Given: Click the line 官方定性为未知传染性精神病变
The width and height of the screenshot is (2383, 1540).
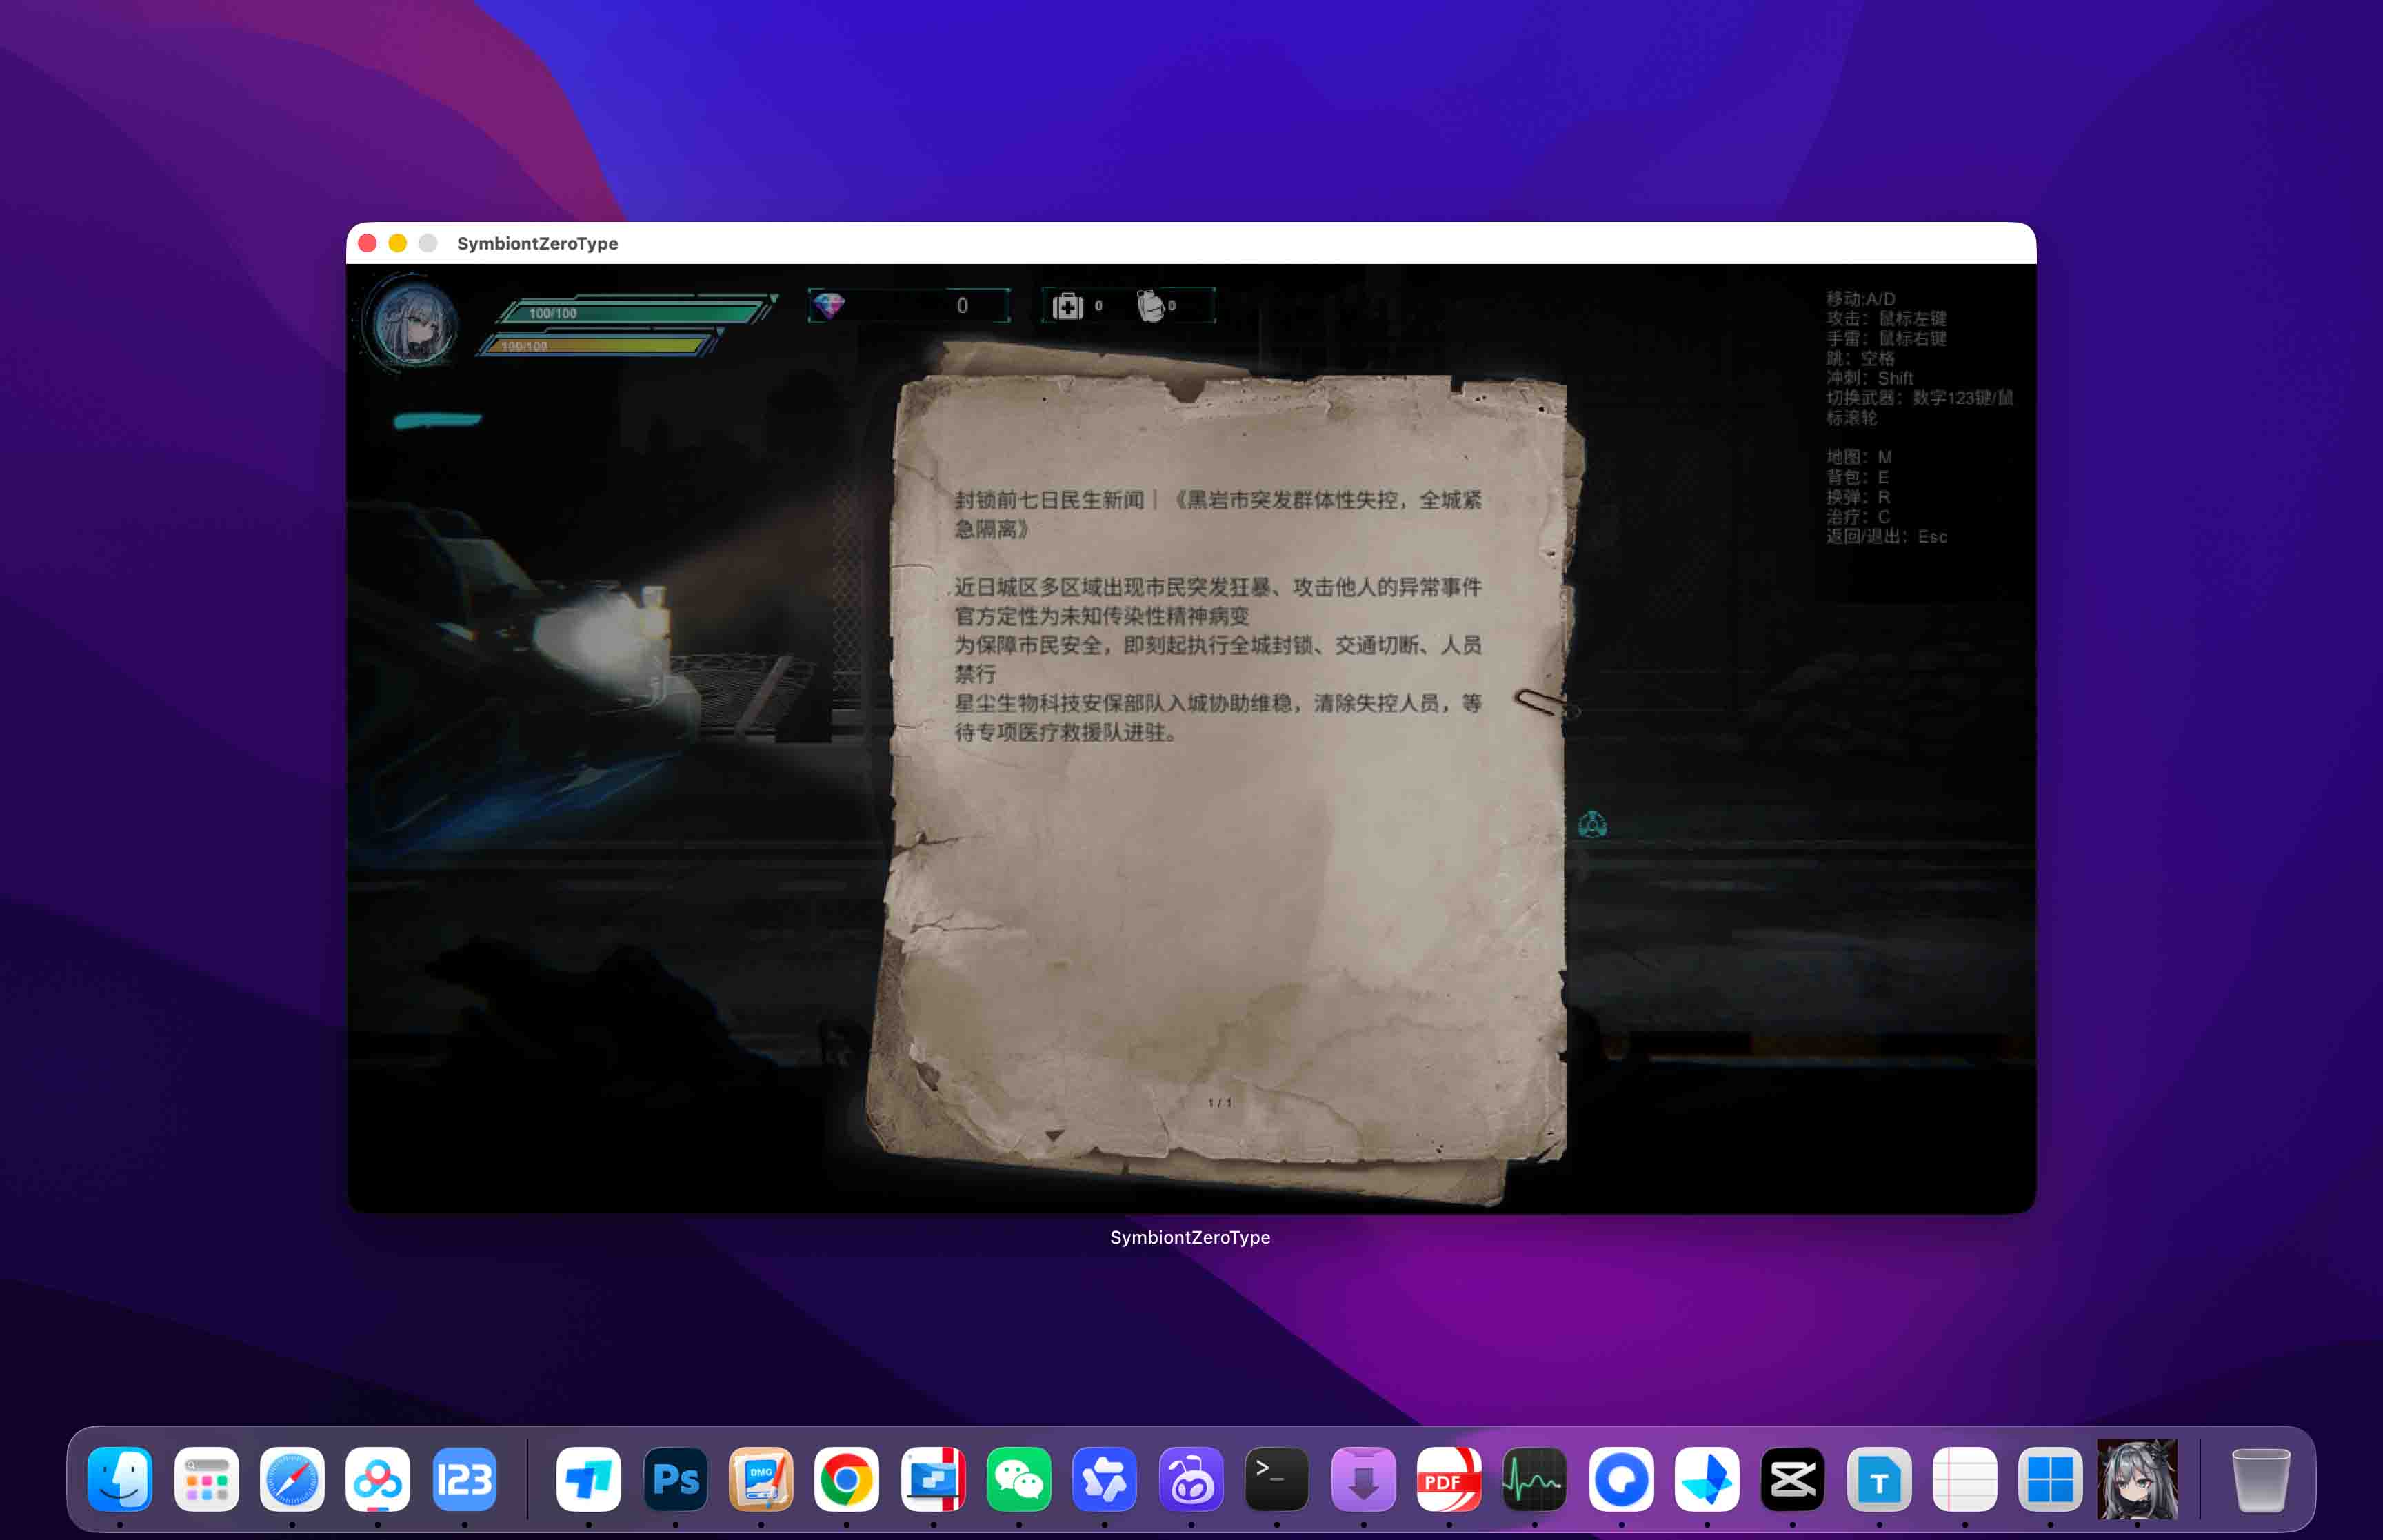Looking at the screenshot, I should tap(1102, 616).
